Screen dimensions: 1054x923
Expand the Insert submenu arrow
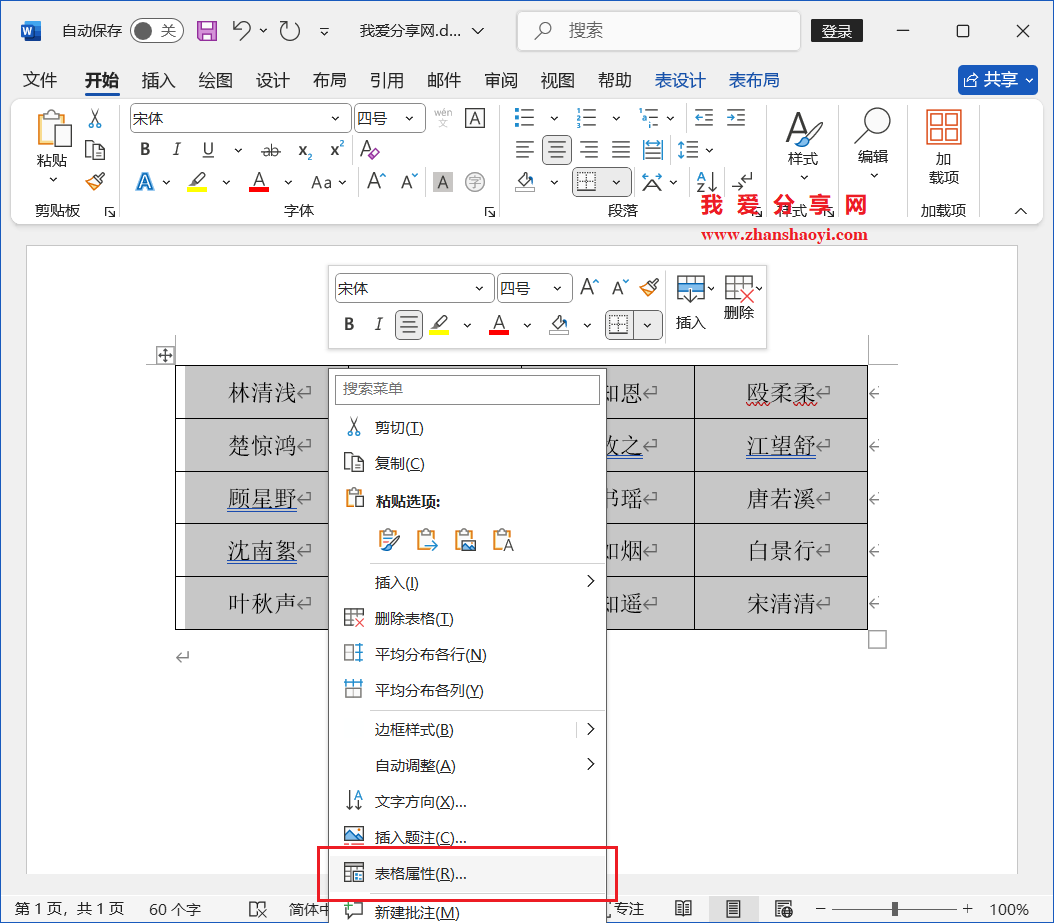(x=590, y=581)
